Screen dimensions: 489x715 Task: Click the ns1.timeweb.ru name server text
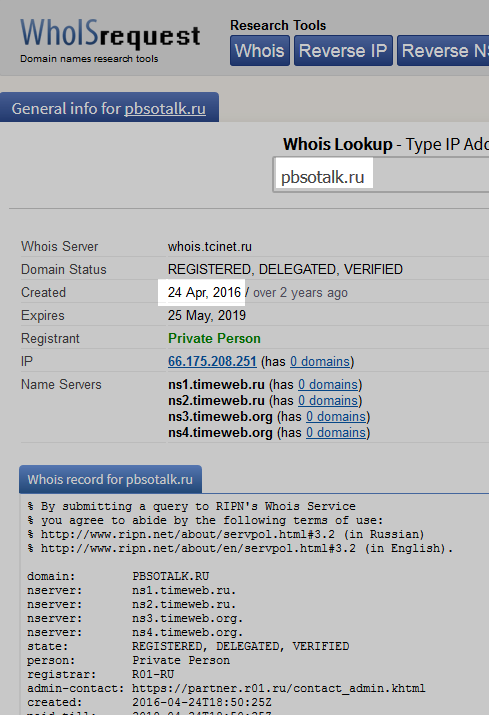click(216, 384)
